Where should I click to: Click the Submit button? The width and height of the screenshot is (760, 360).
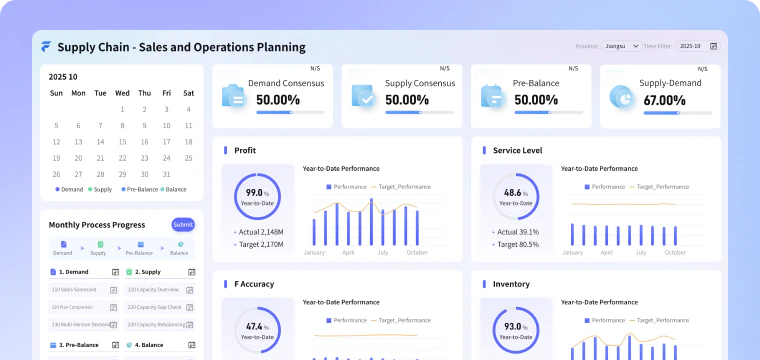coord(183,225)
